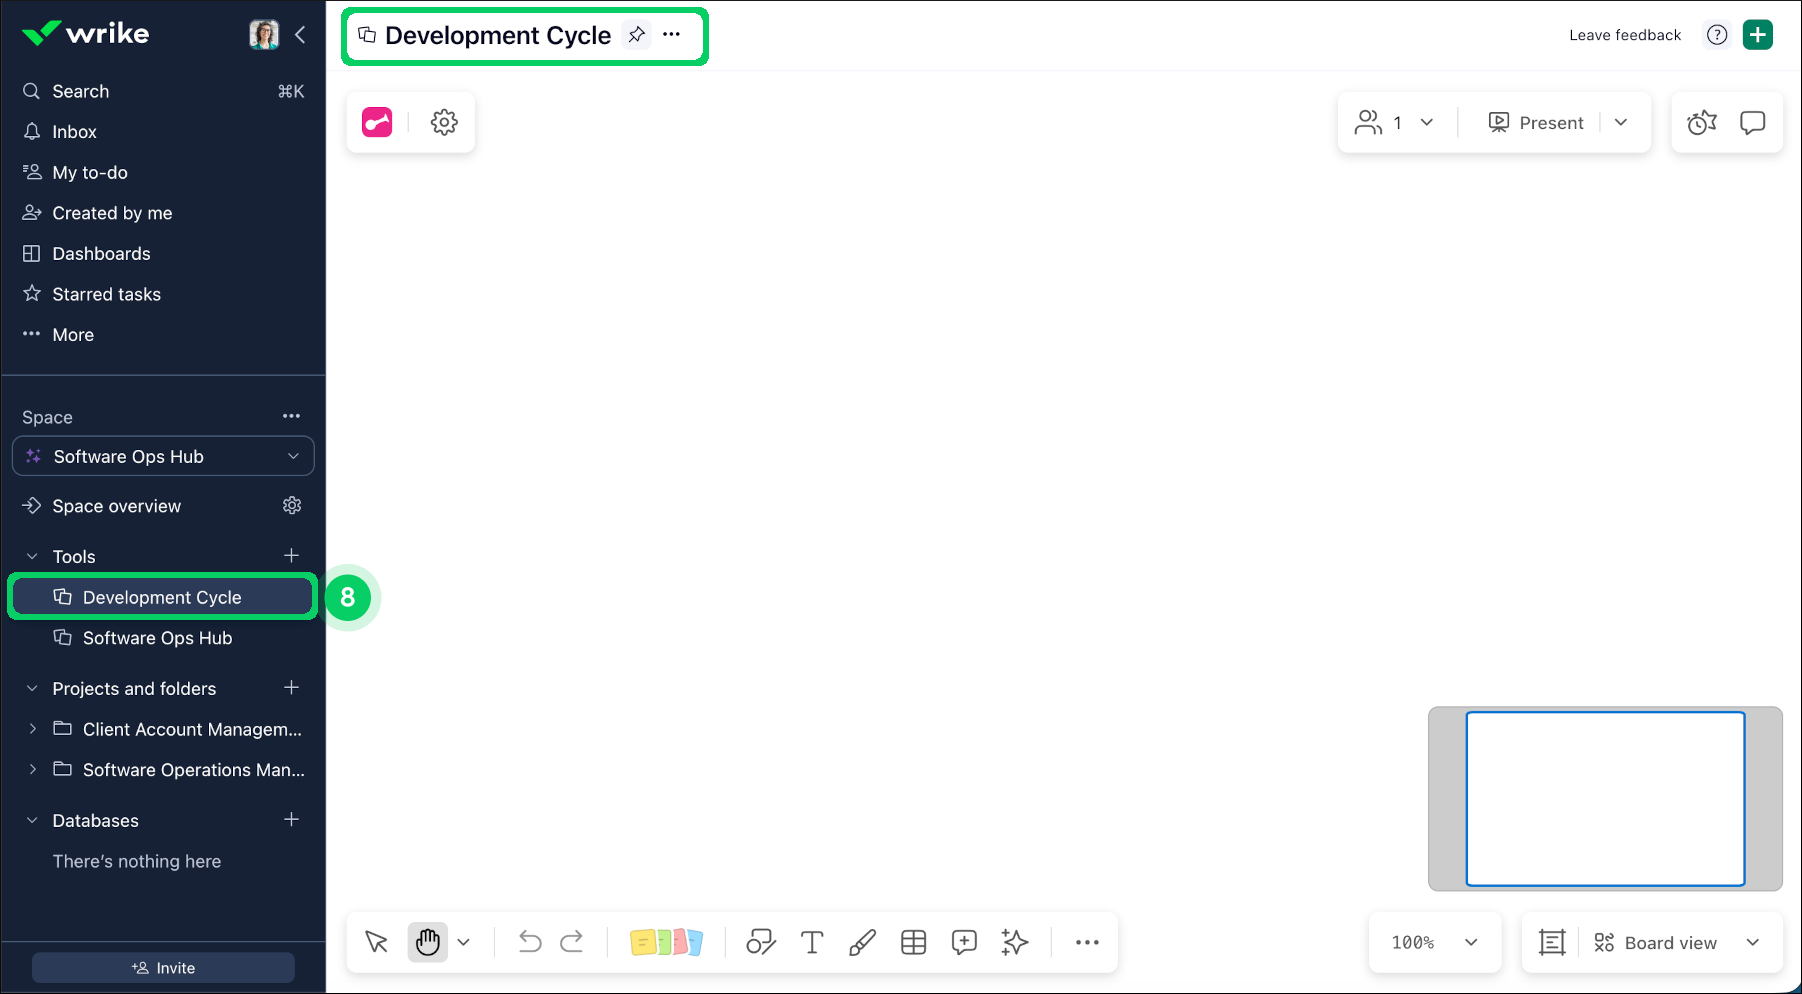Pick the Text tool
This screenshot has height=994, width=1802.
[811, 942]
